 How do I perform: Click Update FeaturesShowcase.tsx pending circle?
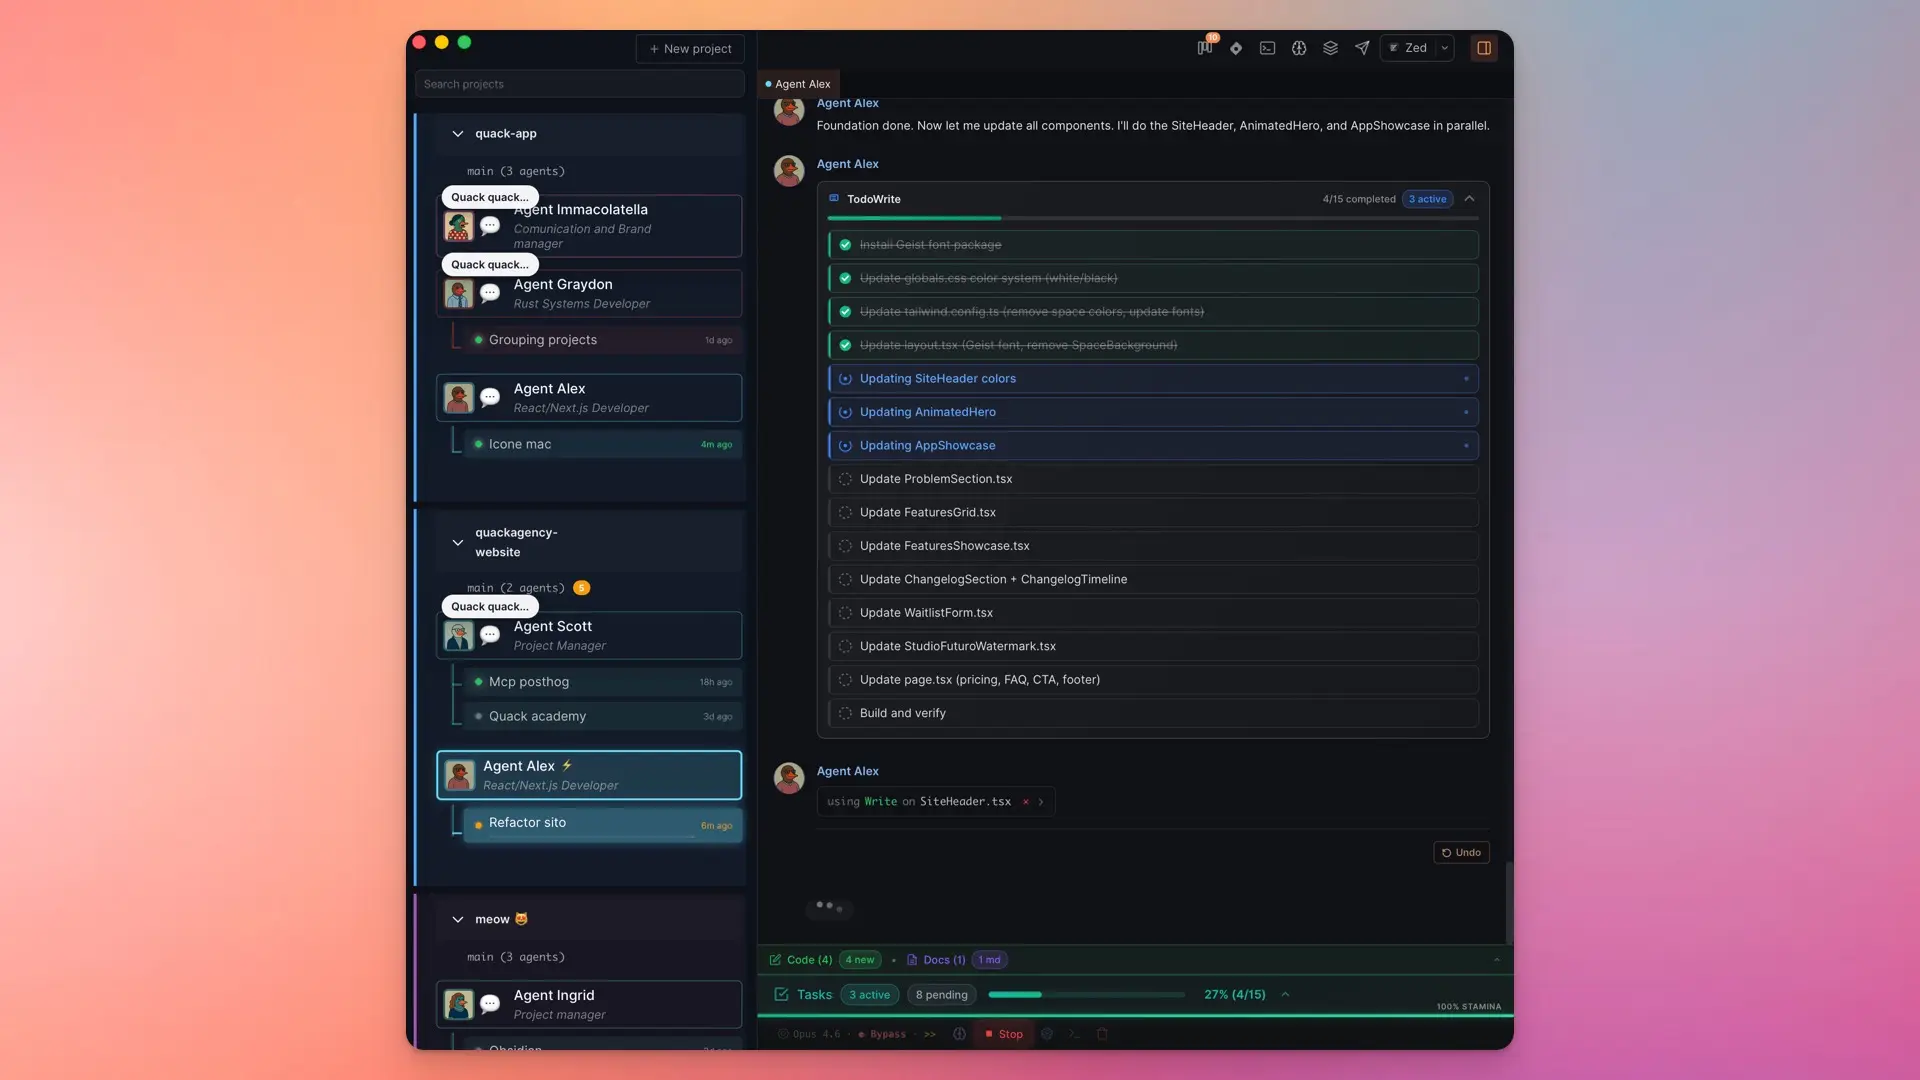pos(845,546)
